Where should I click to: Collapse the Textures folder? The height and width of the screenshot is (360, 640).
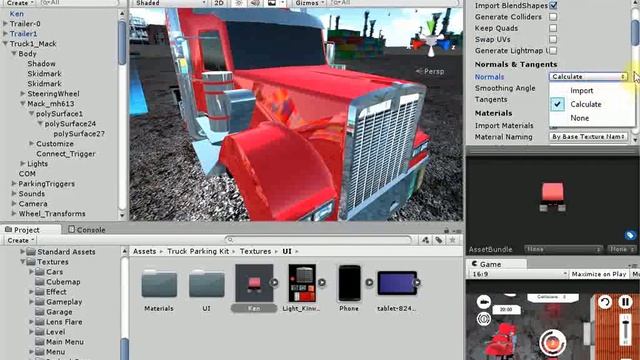coord(22,262)
